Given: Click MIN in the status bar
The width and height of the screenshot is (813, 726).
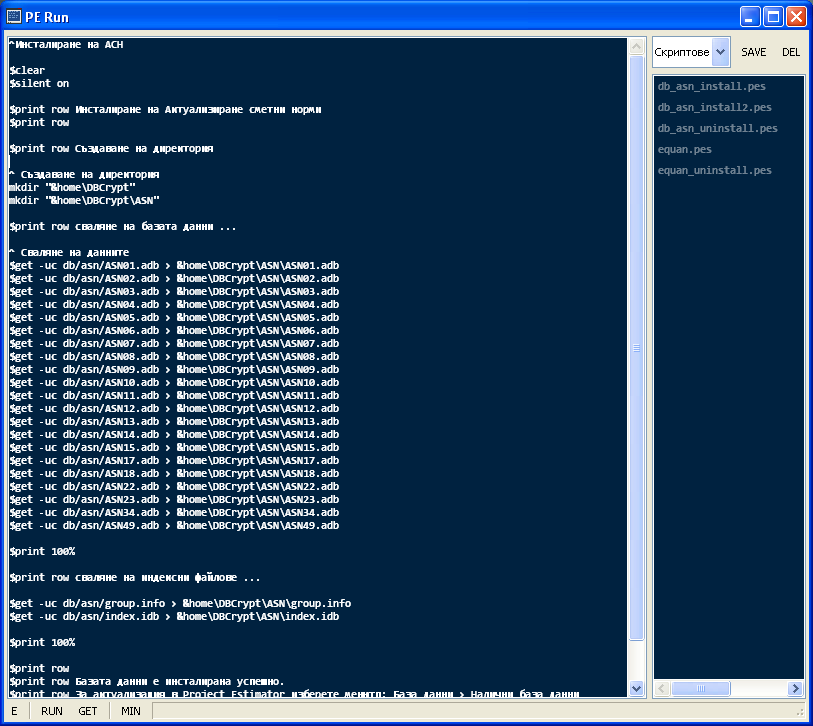Looking at the screenshot, I should [131, 711].
